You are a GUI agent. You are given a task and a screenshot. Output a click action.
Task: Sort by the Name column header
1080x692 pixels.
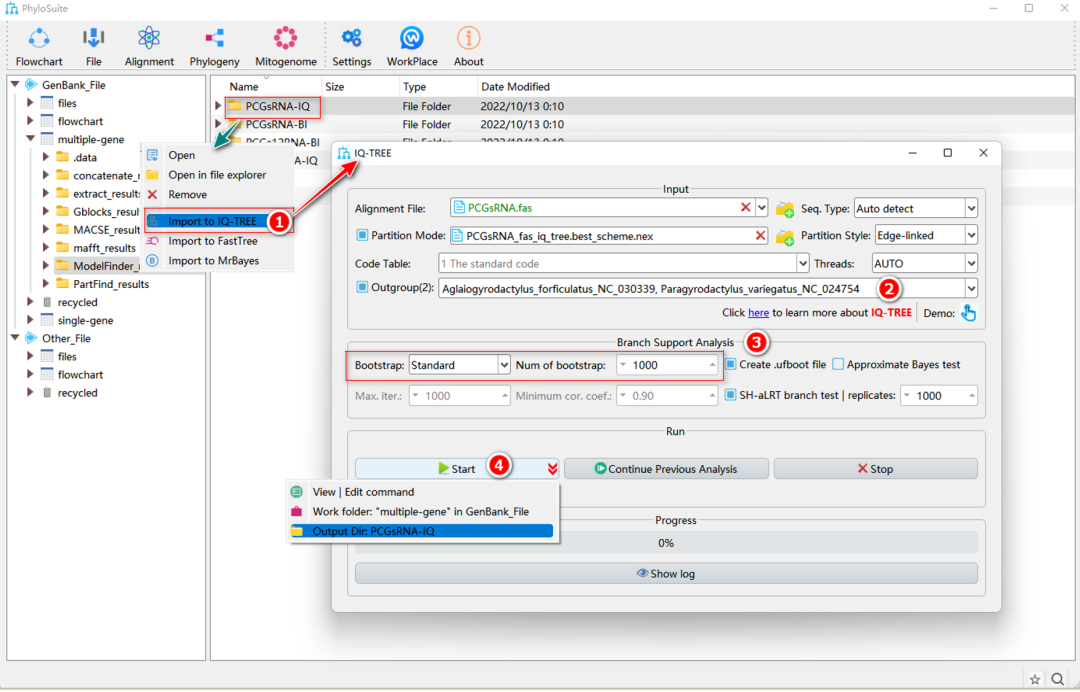pos(244,87)
